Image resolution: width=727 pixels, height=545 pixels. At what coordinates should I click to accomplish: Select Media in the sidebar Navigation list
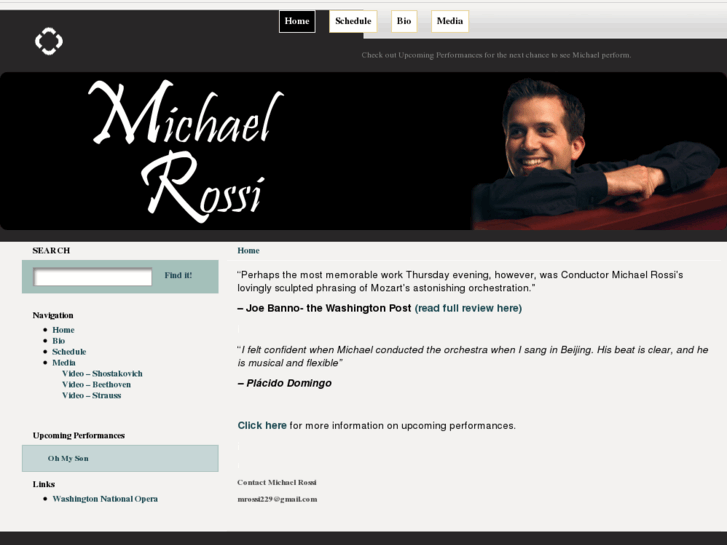pyautogui.click(x=64, y=363)
